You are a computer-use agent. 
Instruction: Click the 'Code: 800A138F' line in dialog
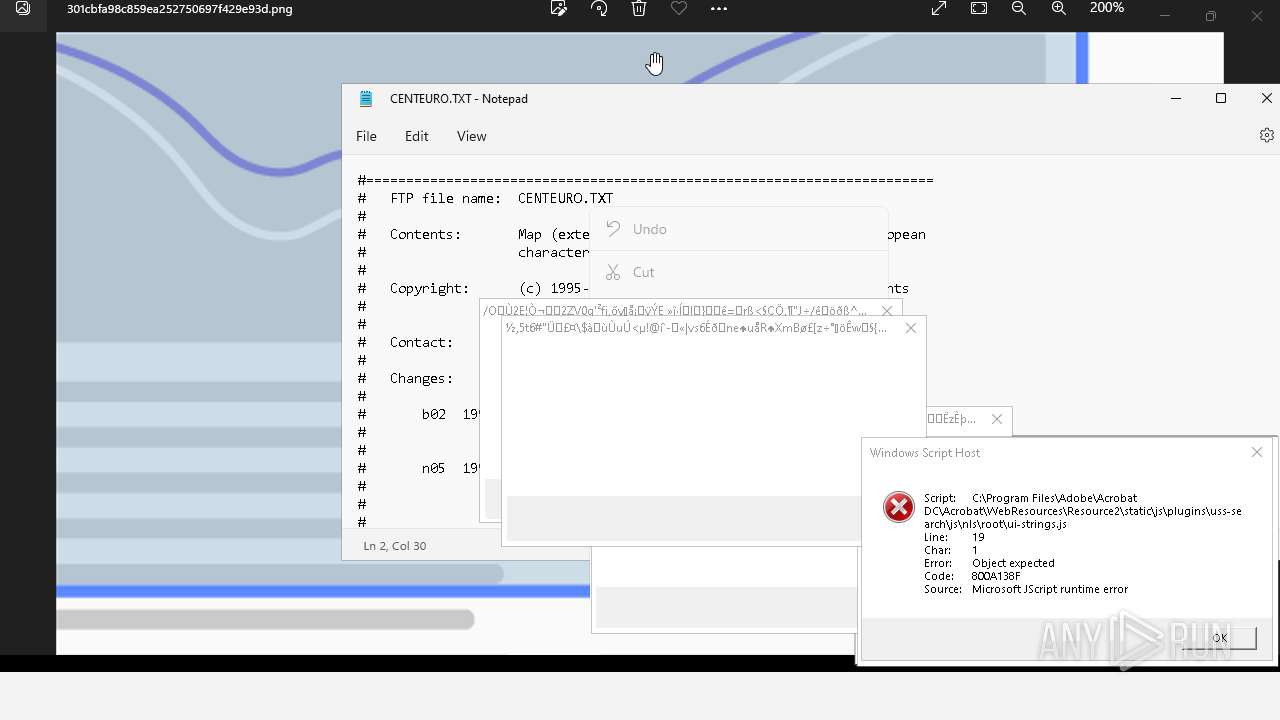(972, 576)
